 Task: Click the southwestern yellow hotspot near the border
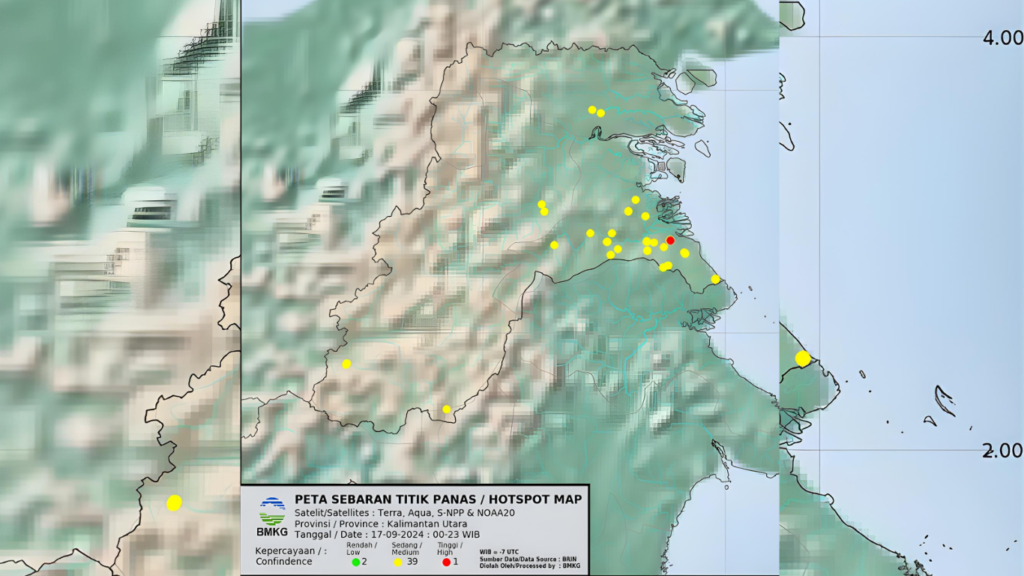pos(346,364)
